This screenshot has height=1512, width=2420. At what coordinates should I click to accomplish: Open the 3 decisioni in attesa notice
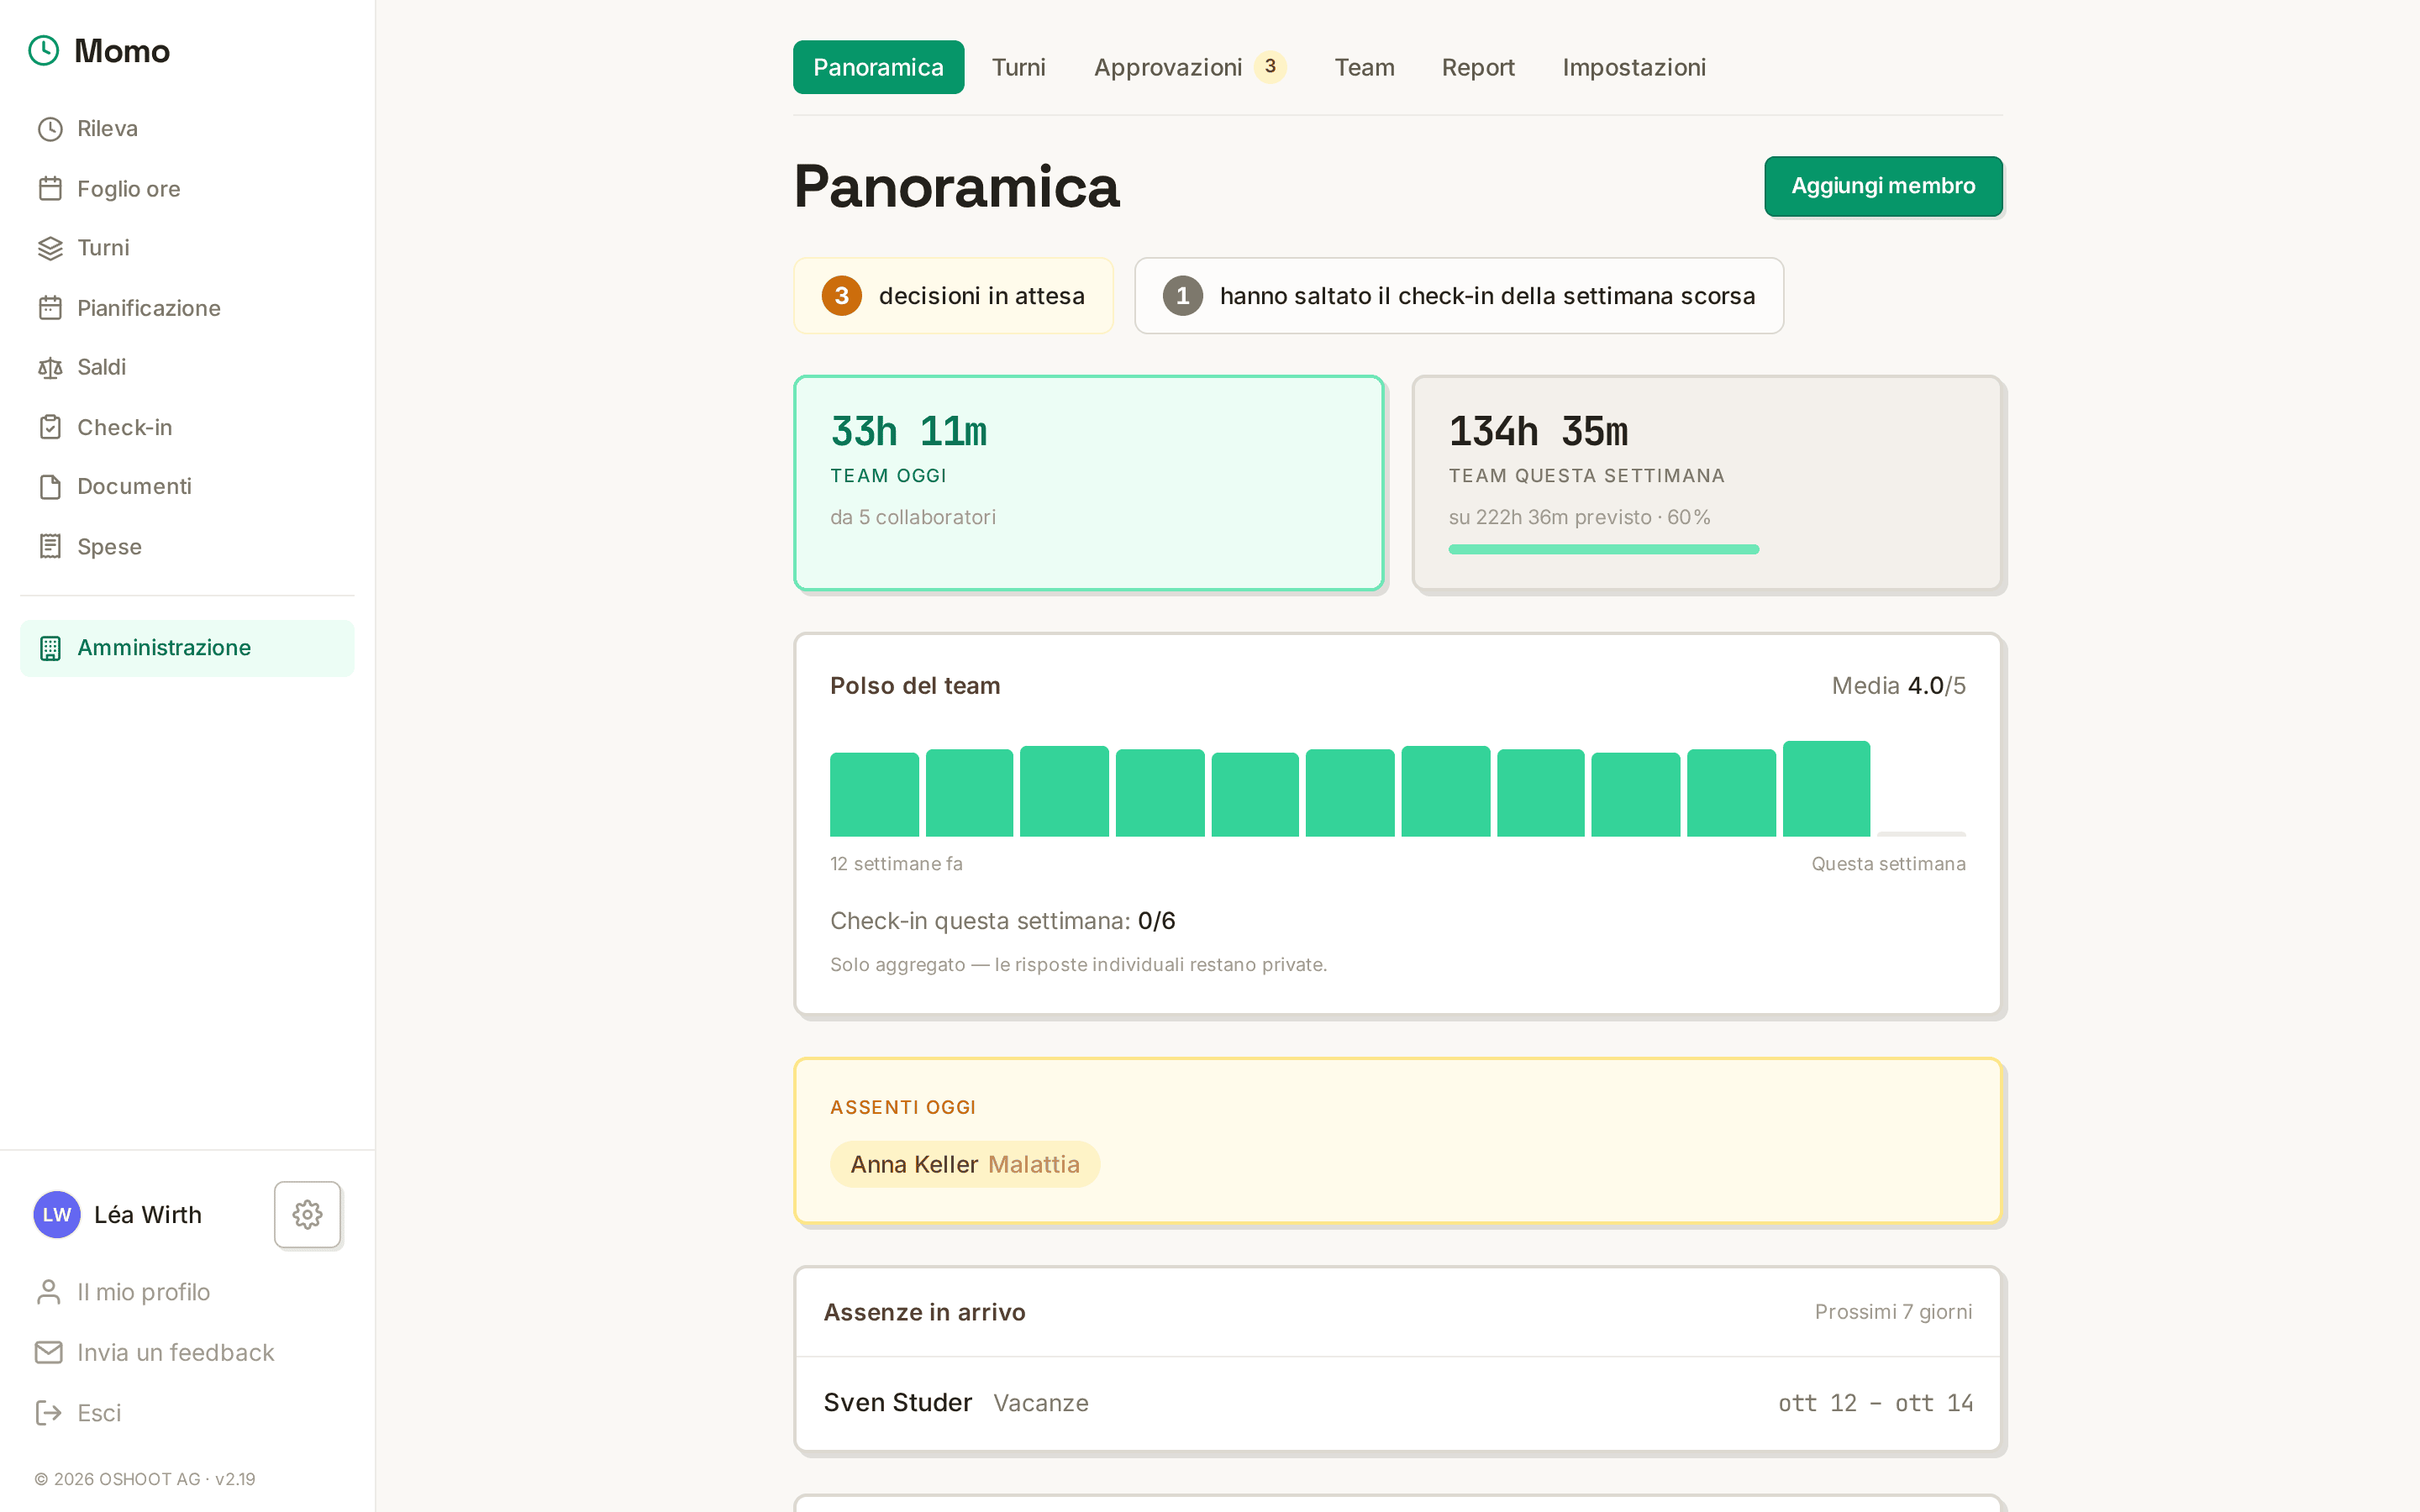953,296
